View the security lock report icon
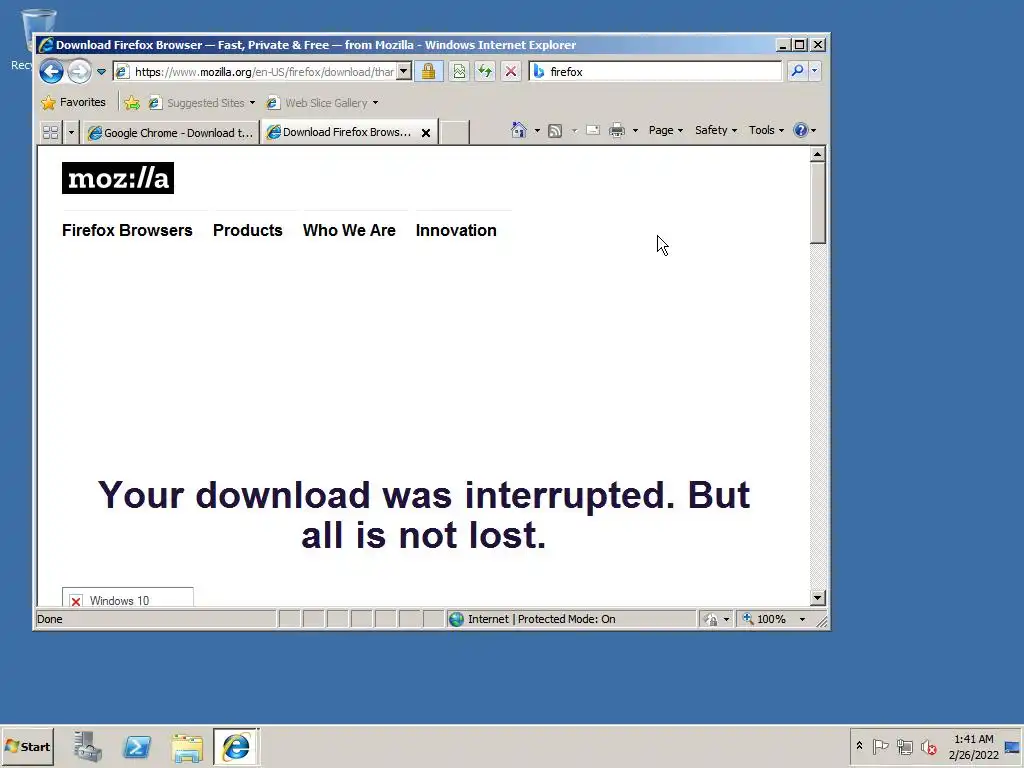The image size is (1024, 768). (x=428, y=71)
